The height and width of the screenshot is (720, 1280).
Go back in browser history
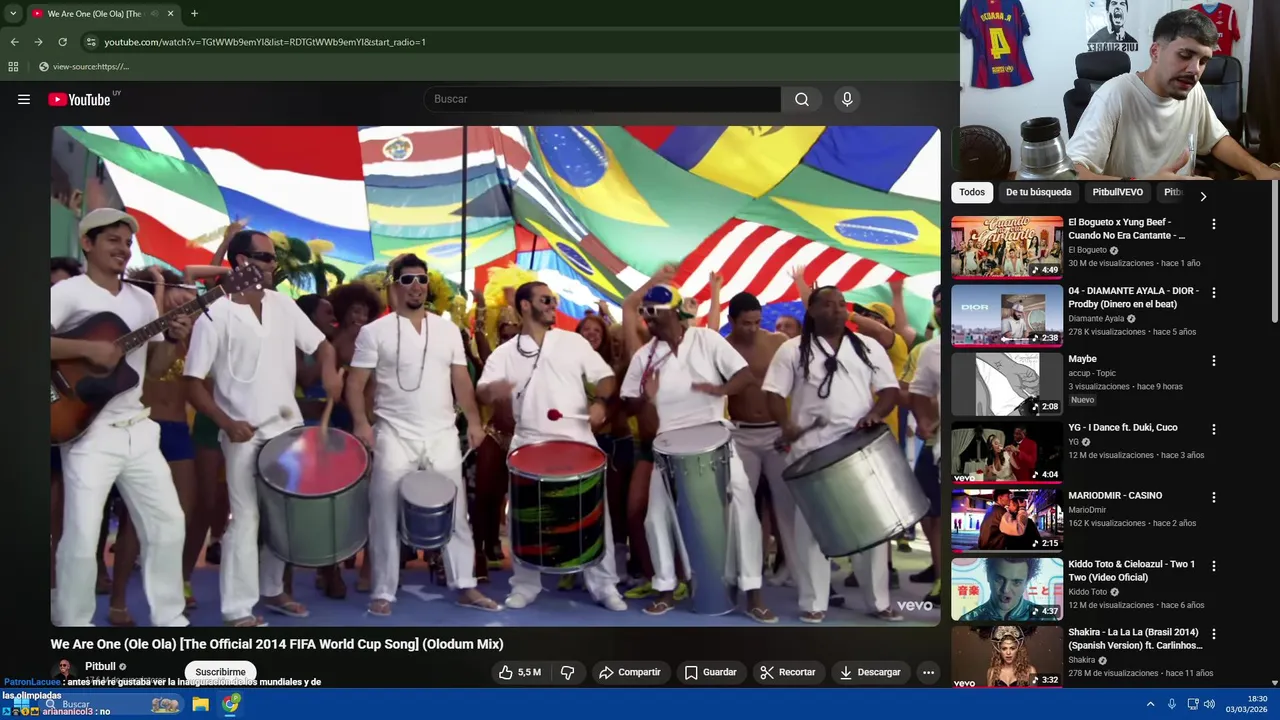coord(14,42)
